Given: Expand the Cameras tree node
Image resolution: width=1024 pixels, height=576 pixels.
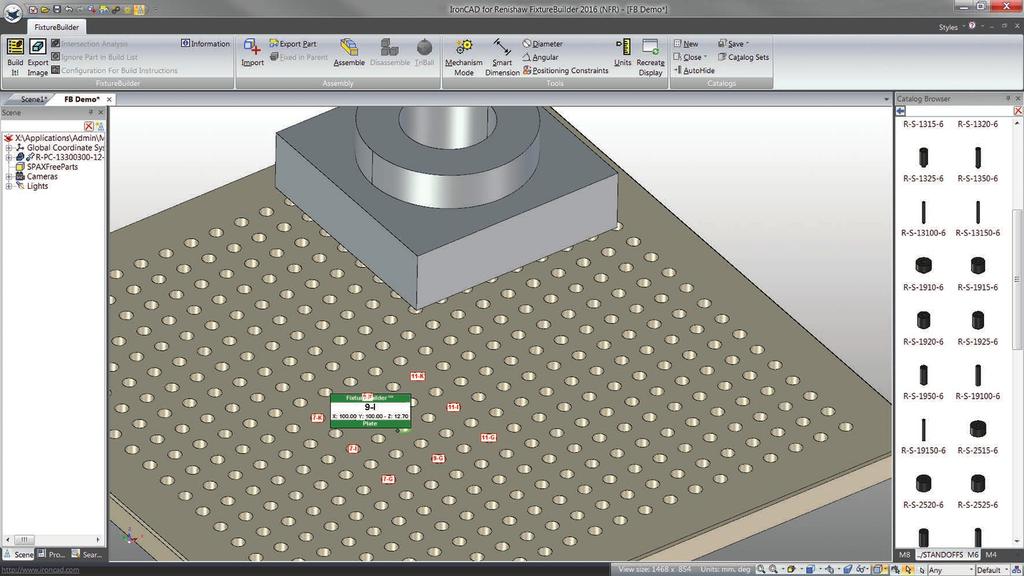Looking at the screenshot, I should point(8,176).
